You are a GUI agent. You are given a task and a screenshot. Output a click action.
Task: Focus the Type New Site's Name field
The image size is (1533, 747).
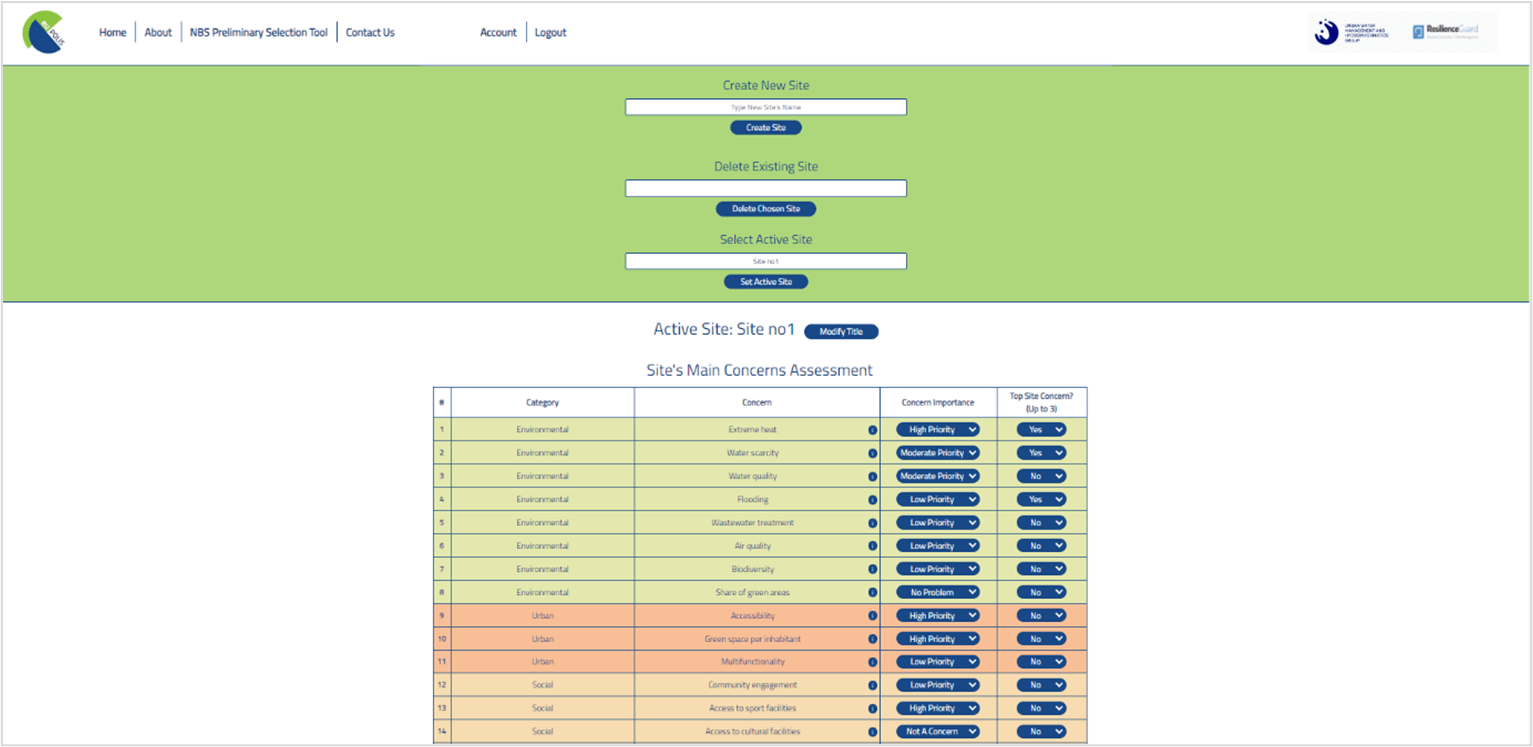coord(766,107)
